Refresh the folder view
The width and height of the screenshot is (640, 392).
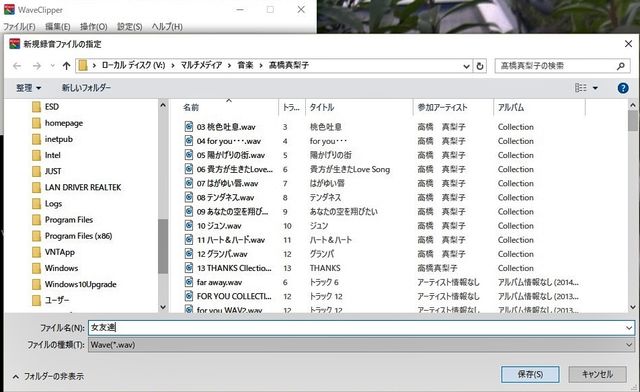point(480,66)
